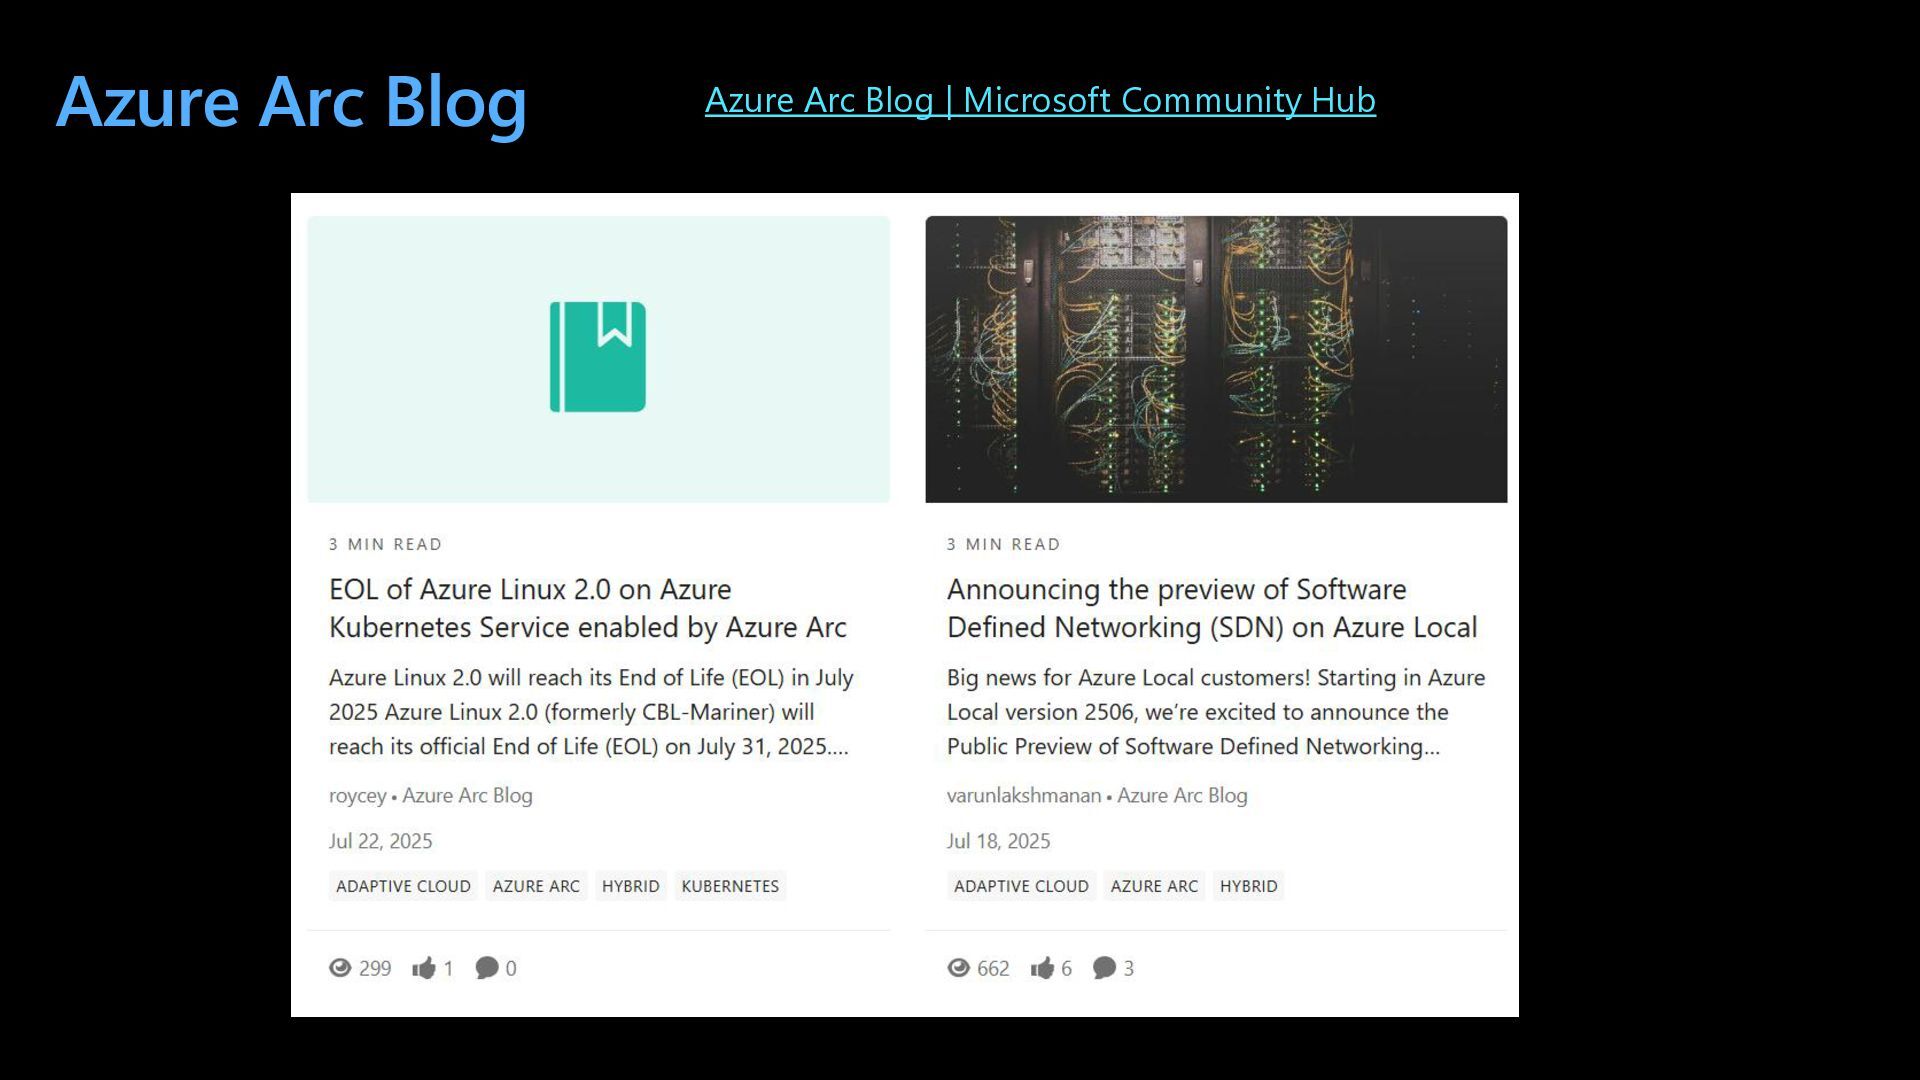The height and width of the screenshot is (1080, 1920).
Task: Click the date Jul 18, 2025
Action: 999,841
